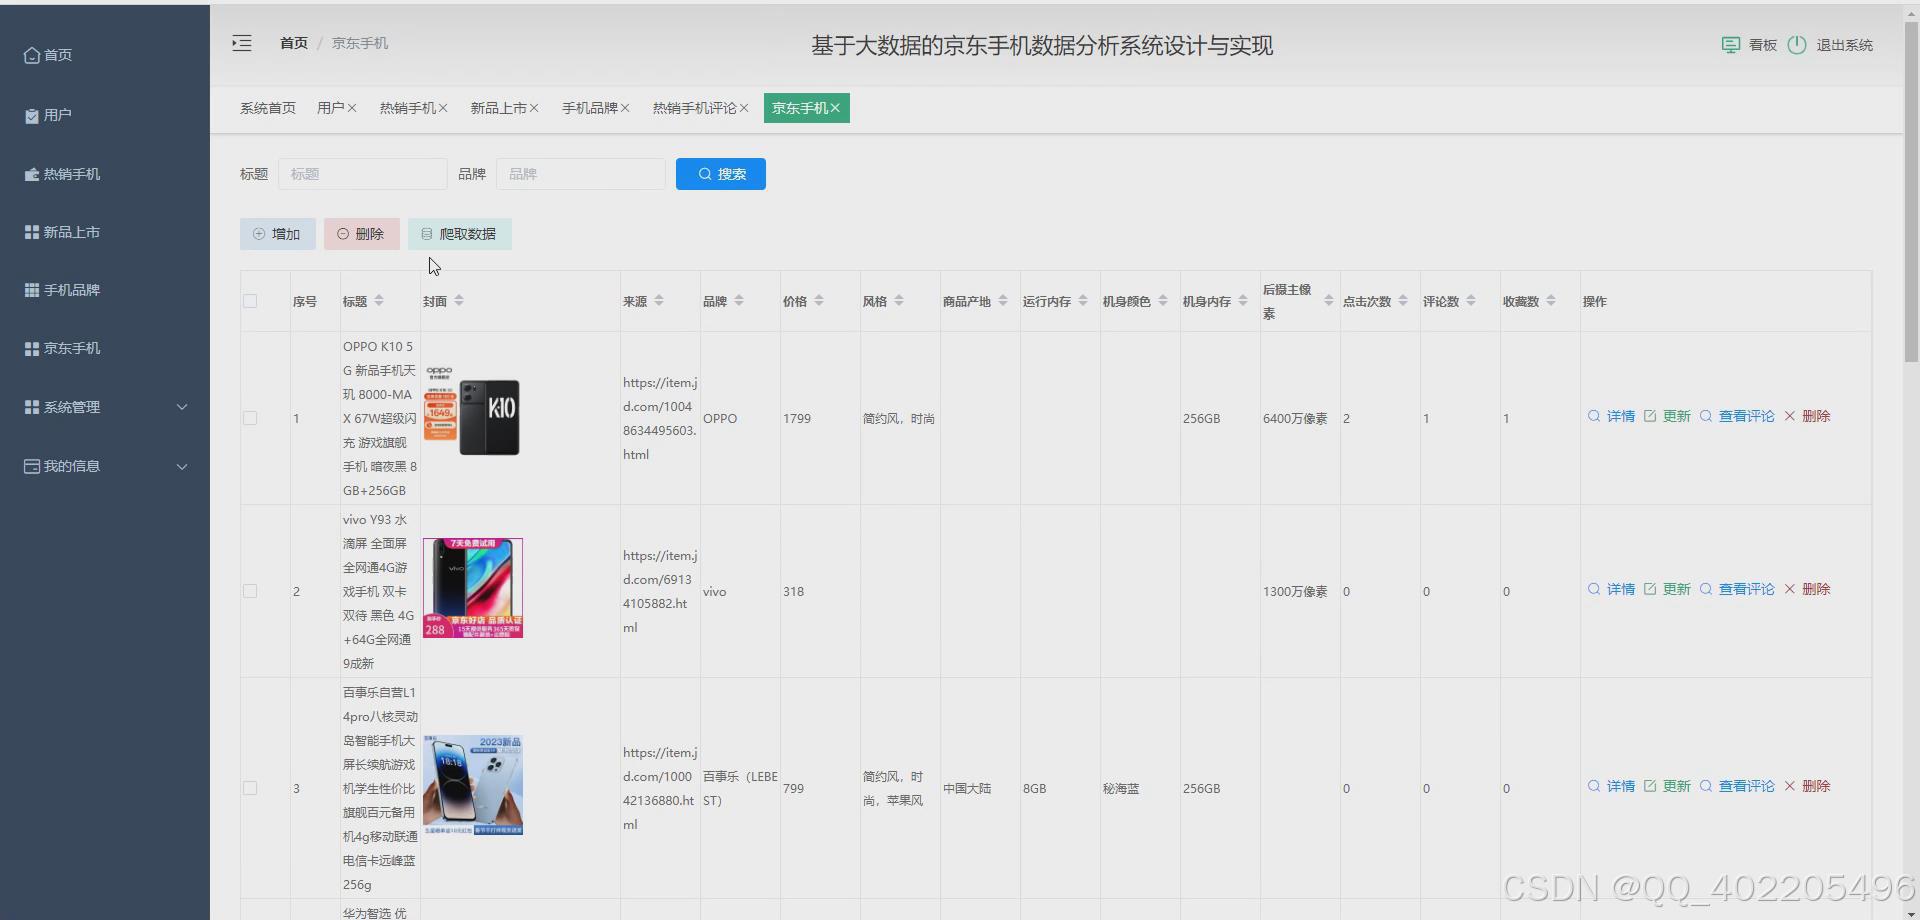Close the 用户 tab
This screenshot has height=920, width=1920.
pos(352,108)
